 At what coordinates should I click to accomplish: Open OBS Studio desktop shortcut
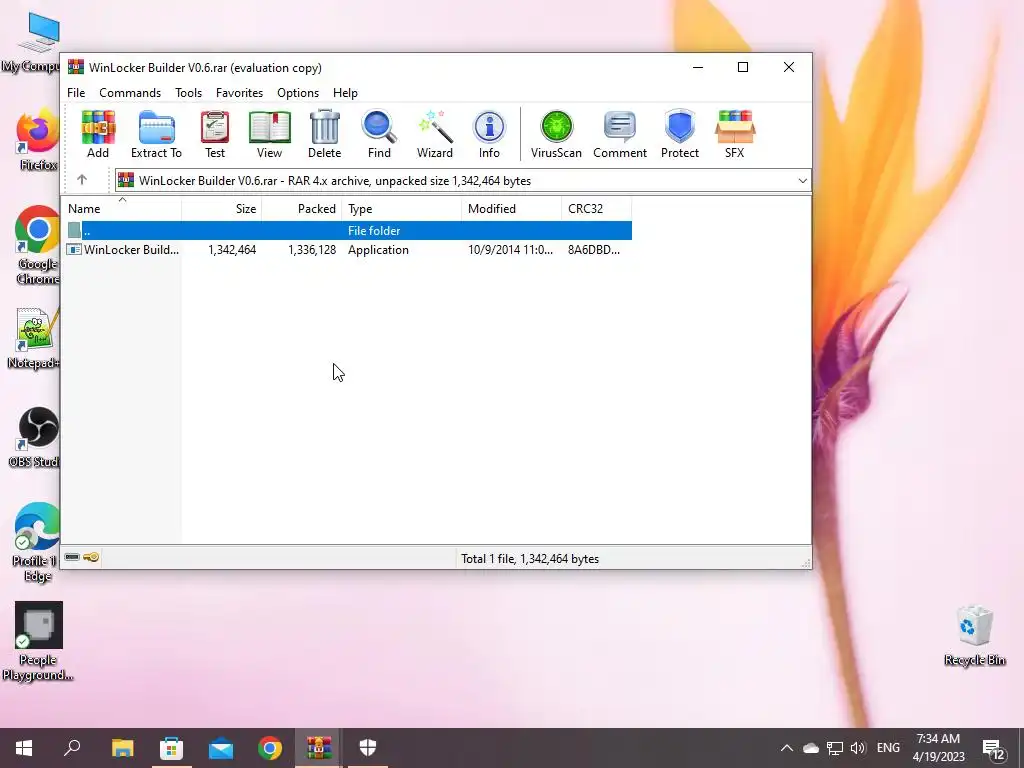[x=36, y=438]
